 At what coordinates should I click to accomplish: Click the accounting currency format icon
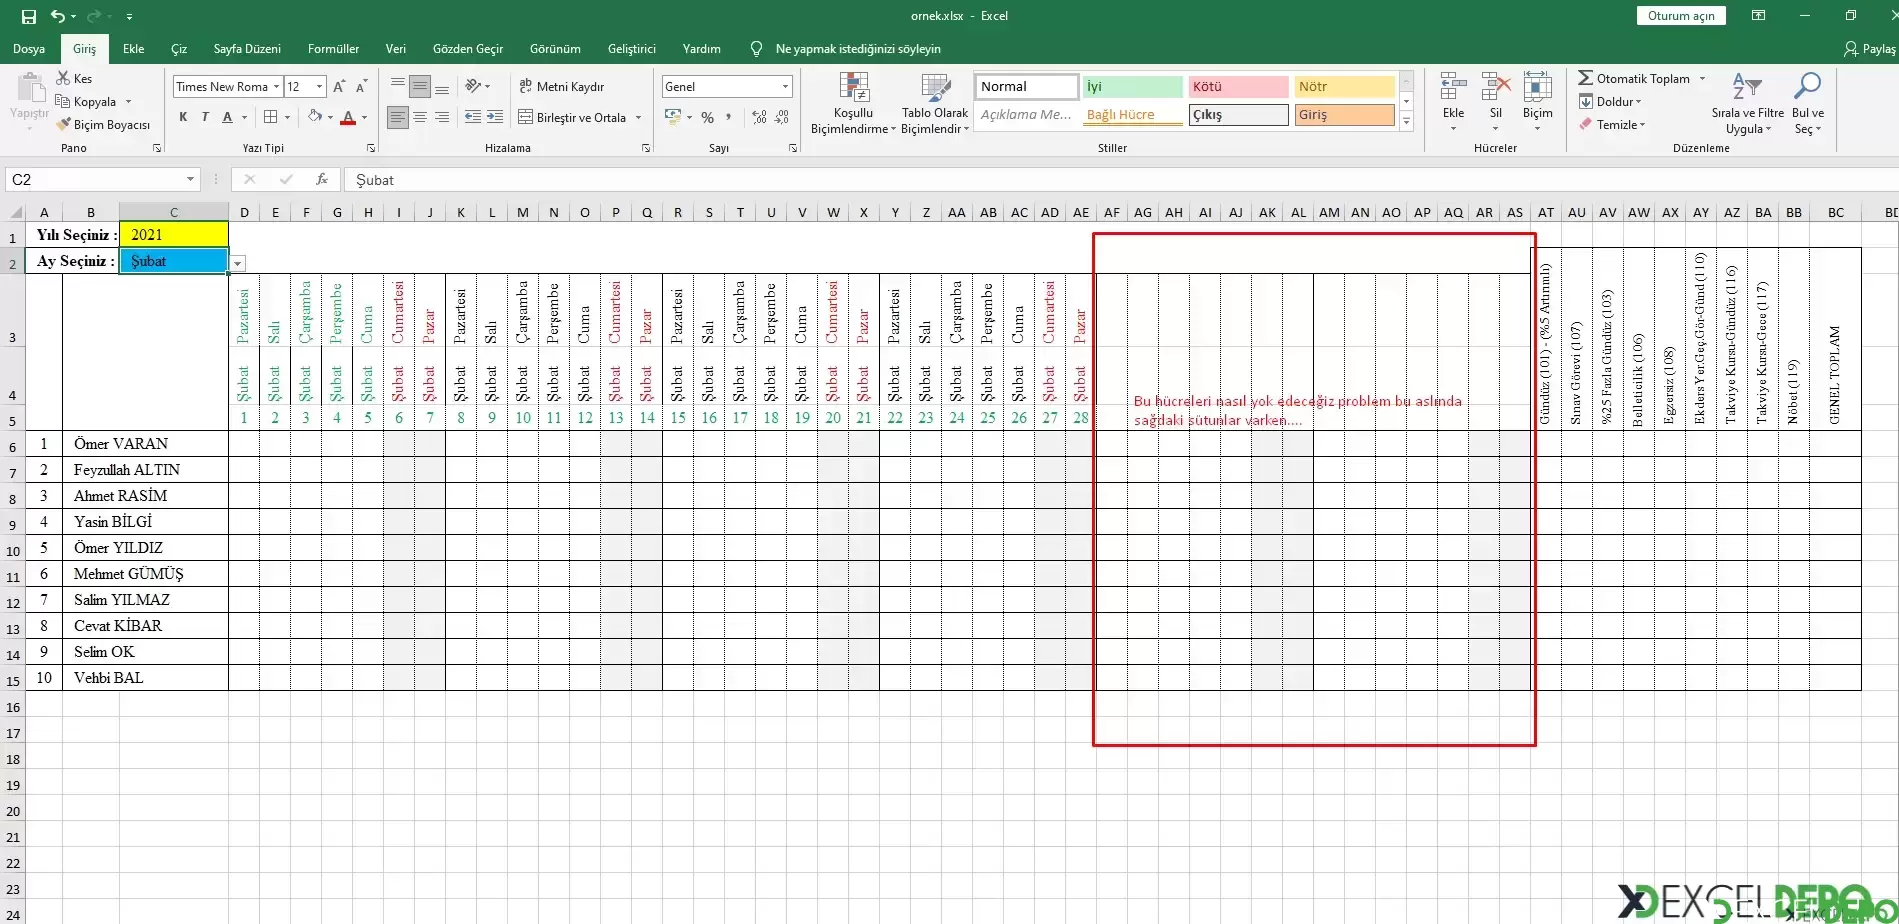pyautogui.click(x=672, y=117)
